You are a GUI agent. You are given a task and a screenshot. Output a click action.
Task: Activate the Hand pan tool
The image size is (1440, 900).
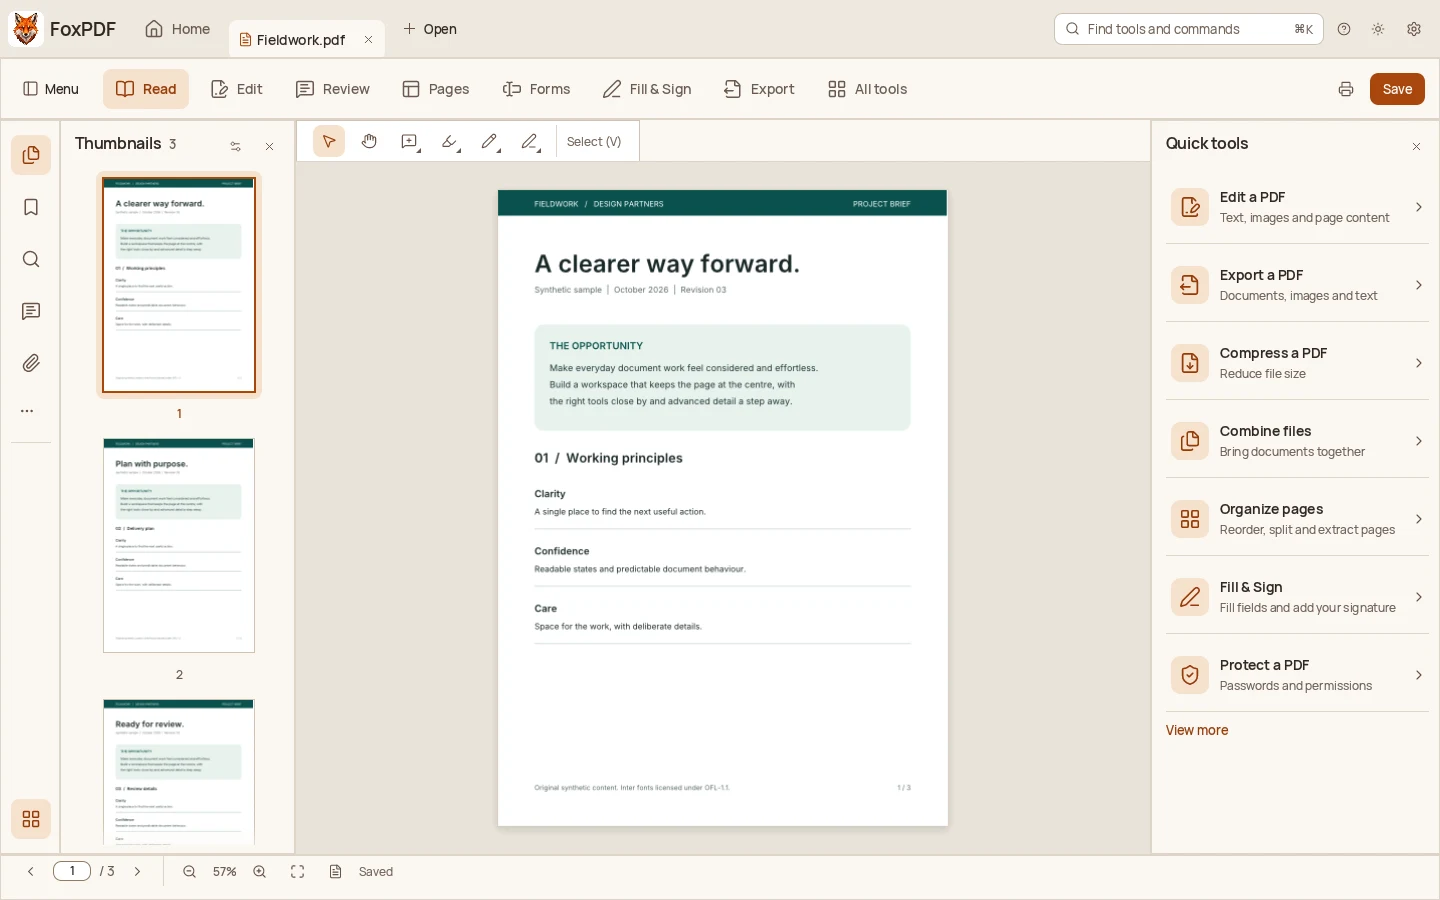[x=369, y=142]
